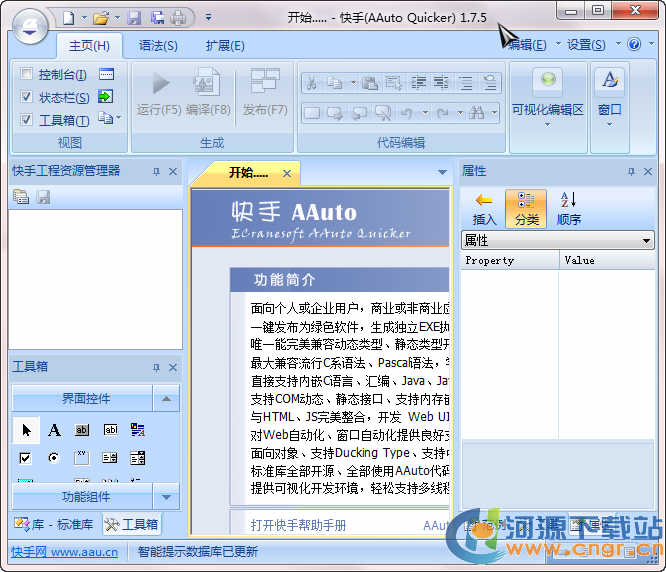
Task: Select the grey ab button control
Action: [x=82, y=430]
